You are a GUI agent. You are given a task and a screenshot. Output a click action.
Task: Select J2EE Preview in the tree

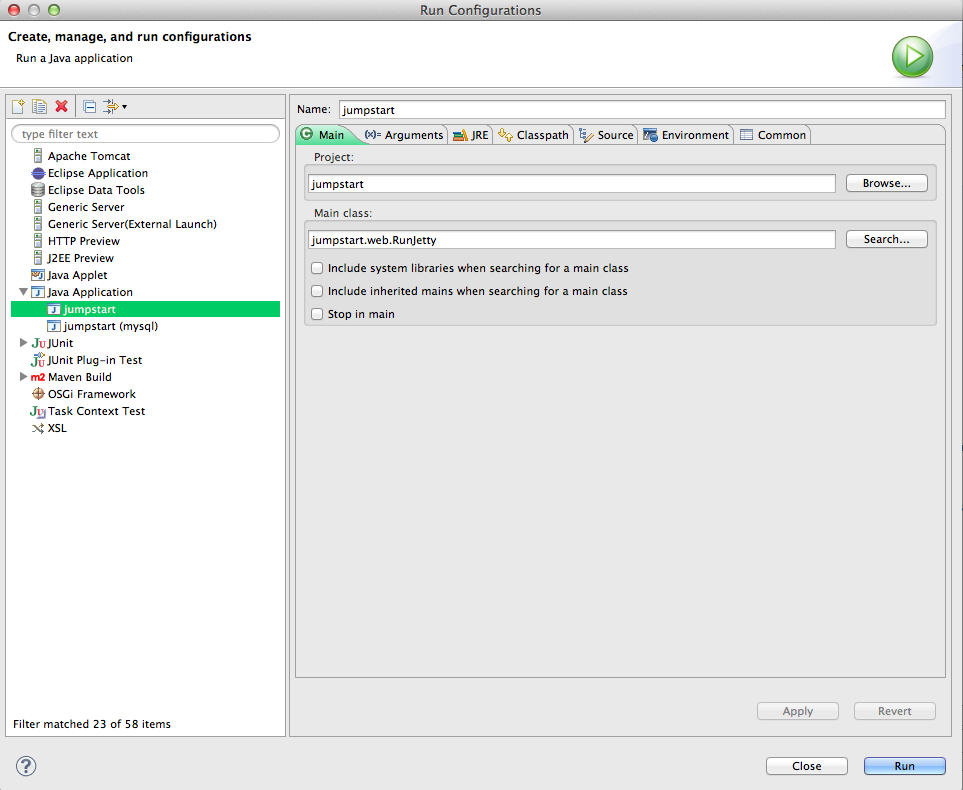(x=80, y=258)
